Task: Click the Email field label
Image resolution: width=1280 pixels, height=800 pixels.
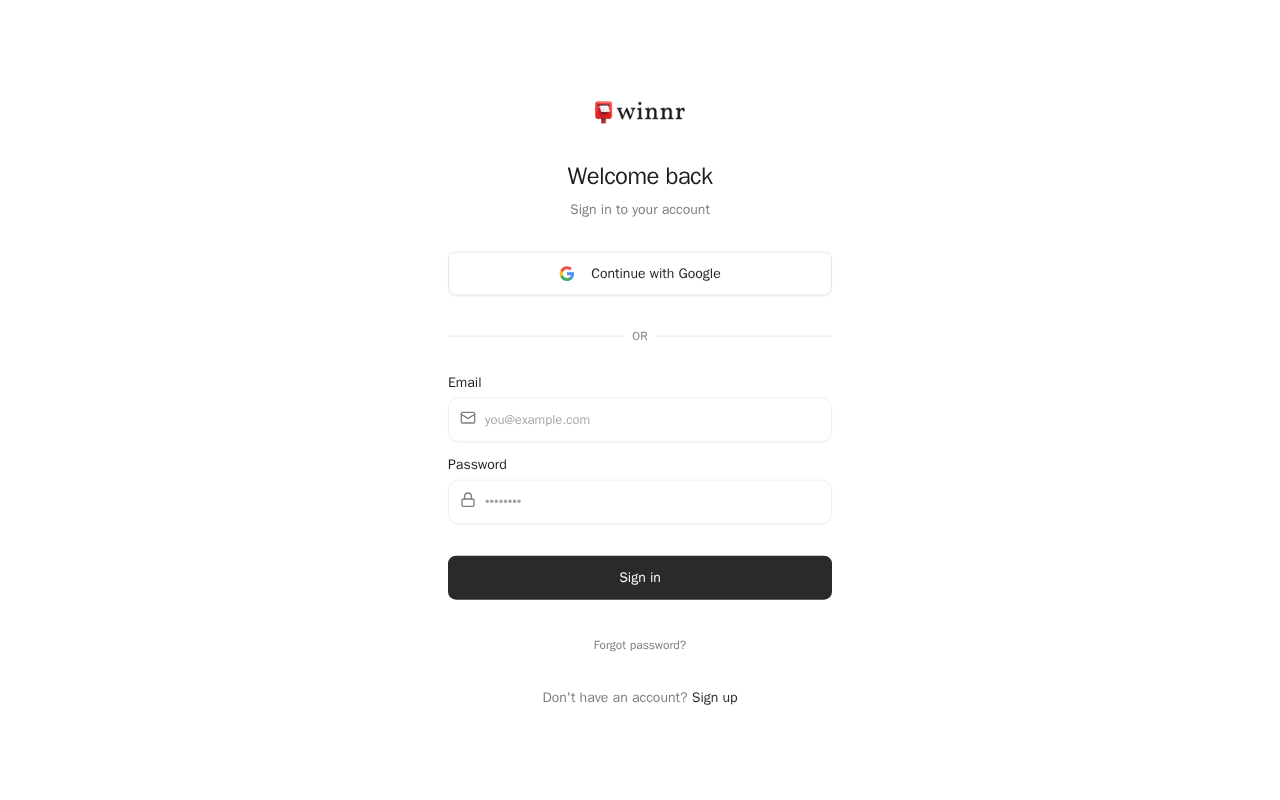Action: 465,383
